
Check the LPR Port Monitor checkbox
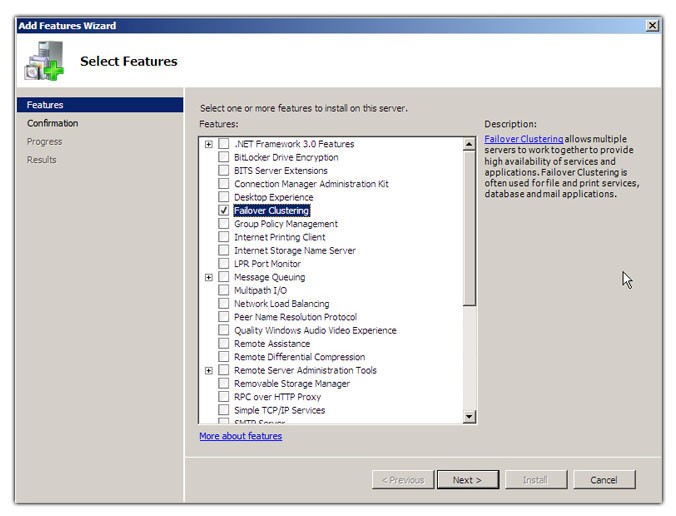point(223,263)
